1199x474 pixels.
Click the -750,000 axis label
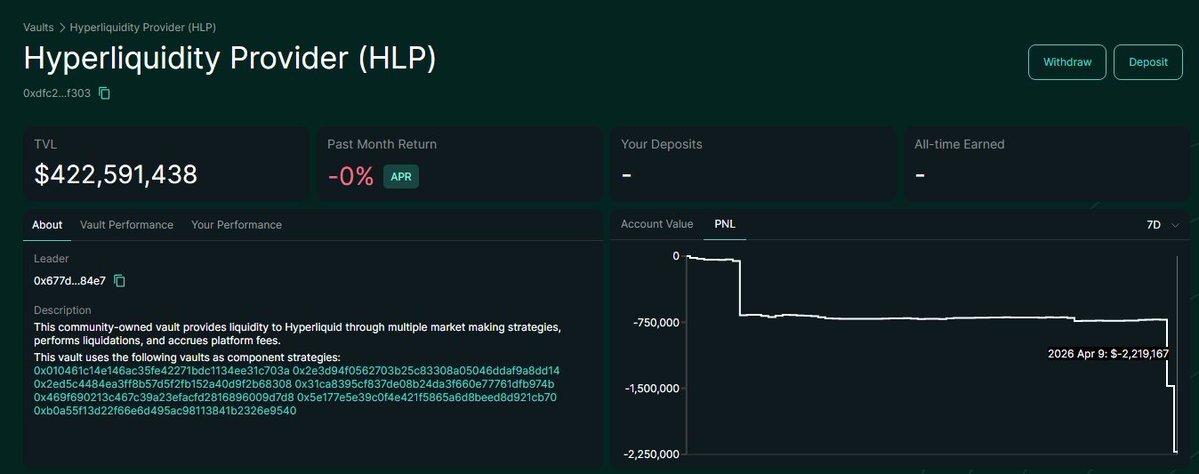(655, 322)
